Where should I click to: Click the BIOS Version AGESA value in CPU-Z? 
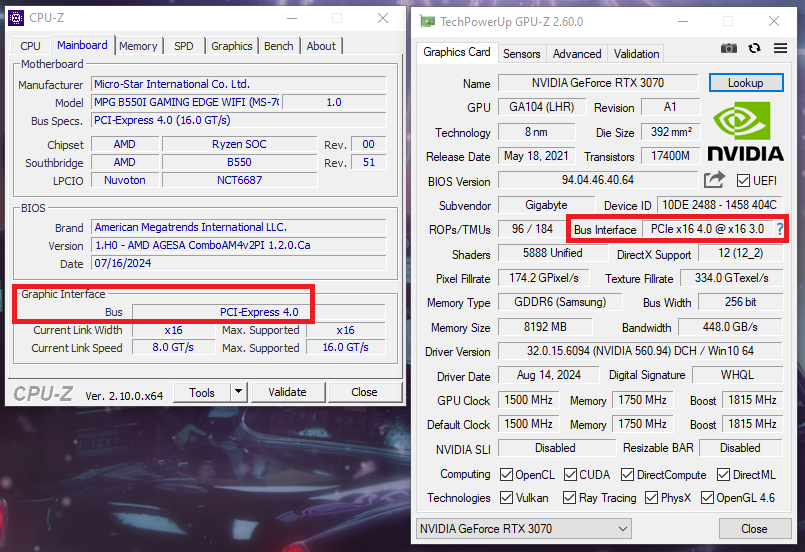239,245
